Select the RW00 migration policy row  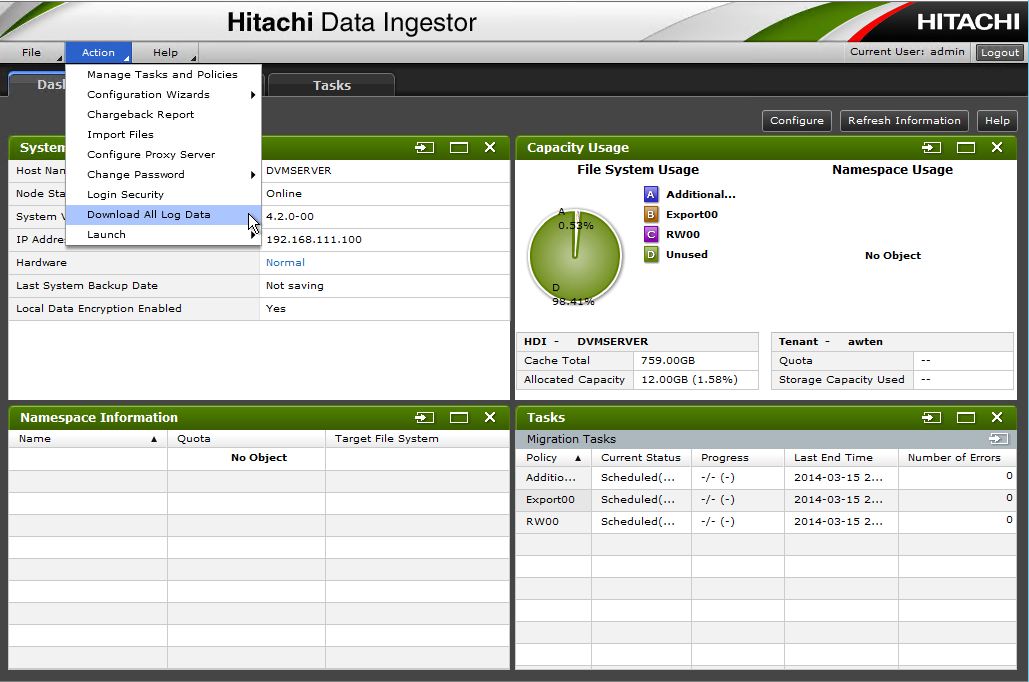pos(766,522)
